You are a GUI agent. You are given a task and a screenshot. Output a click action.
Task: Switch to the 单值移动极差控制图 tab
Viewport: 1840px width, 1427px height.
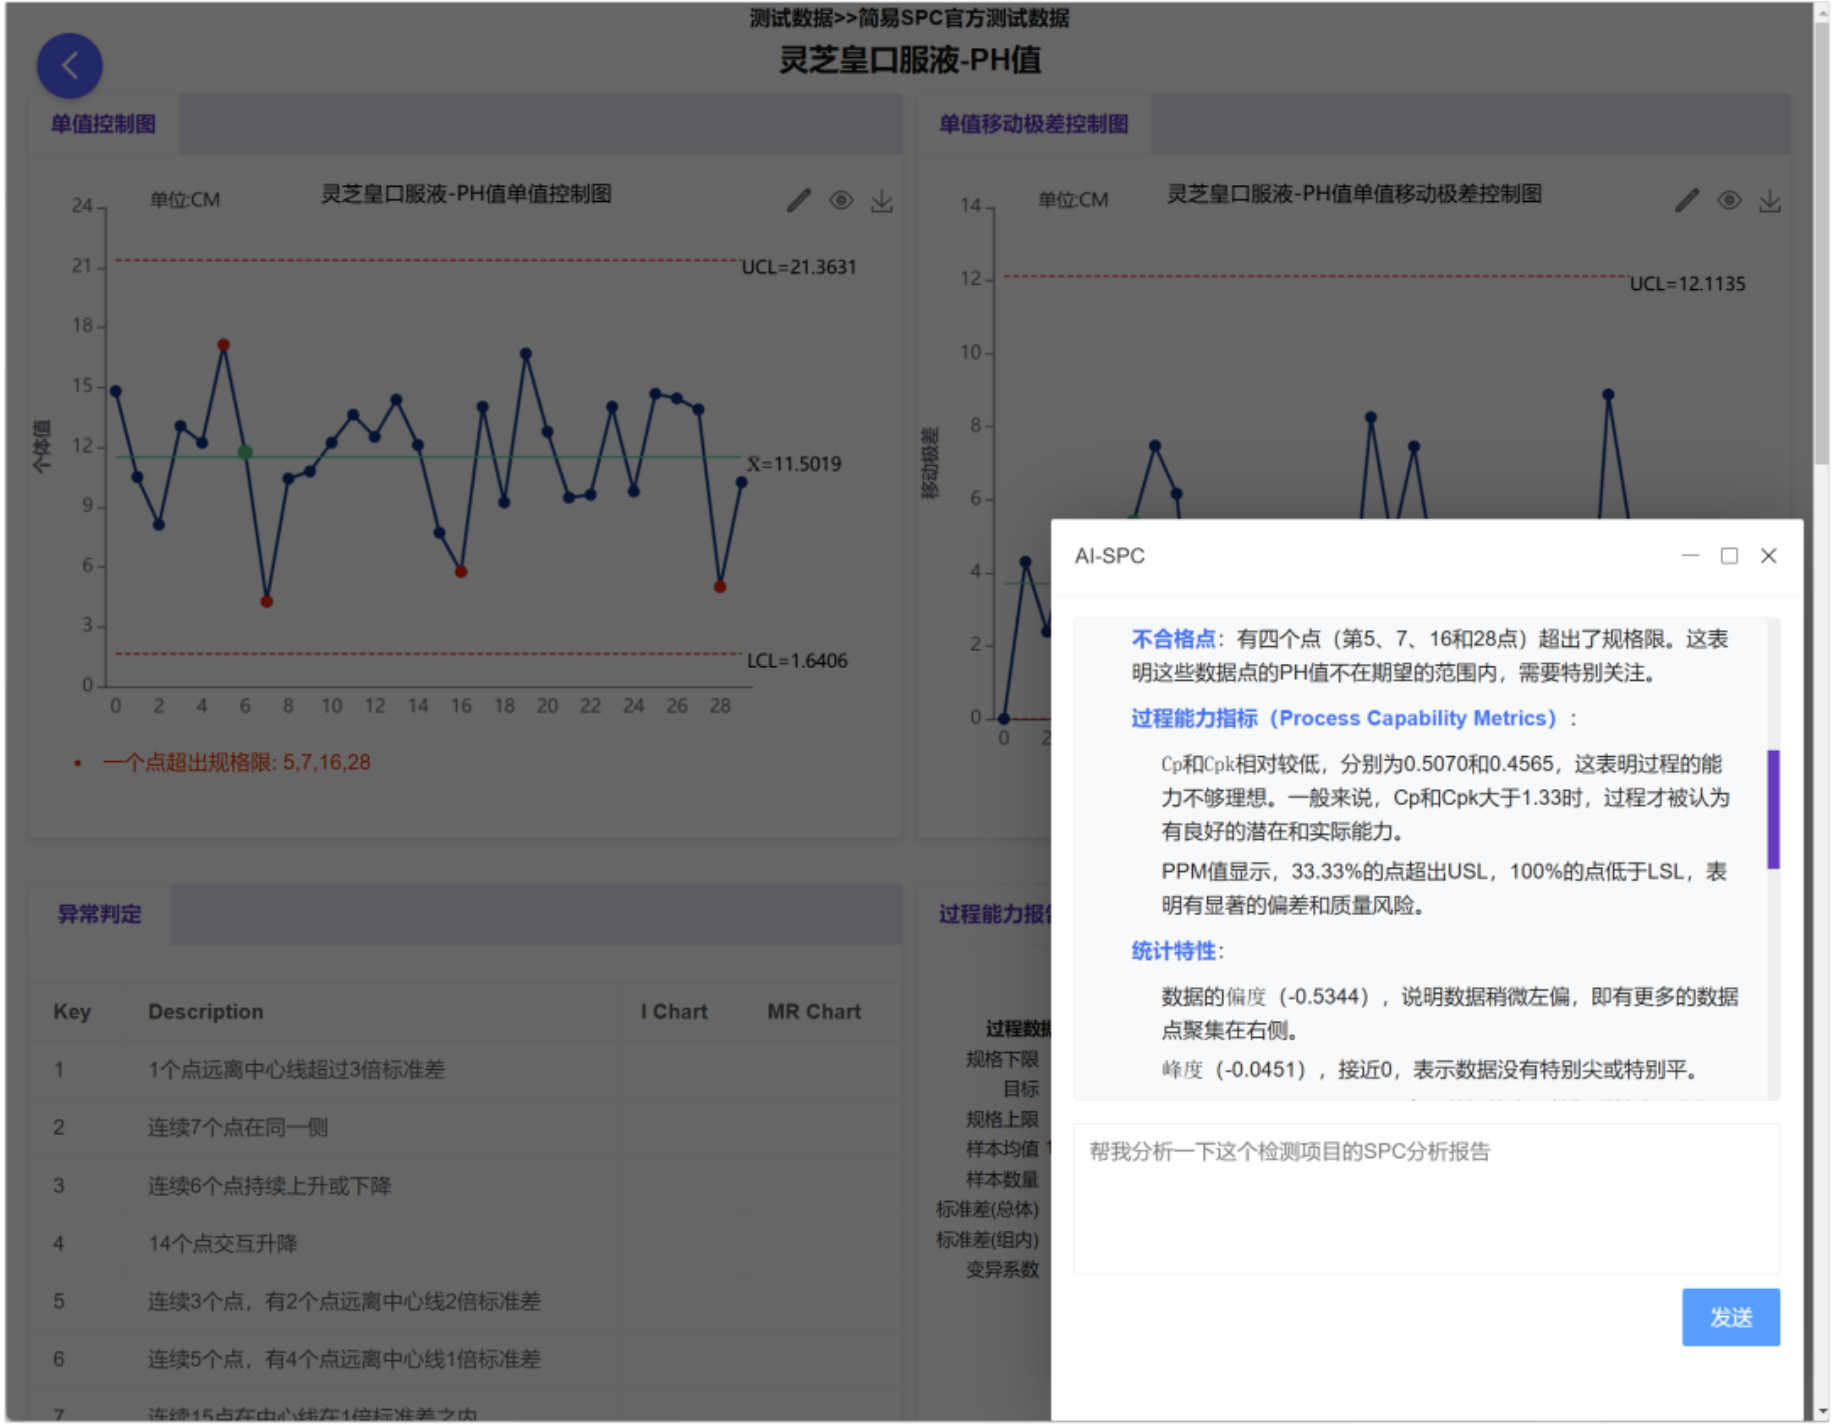tap(1031, 125)
